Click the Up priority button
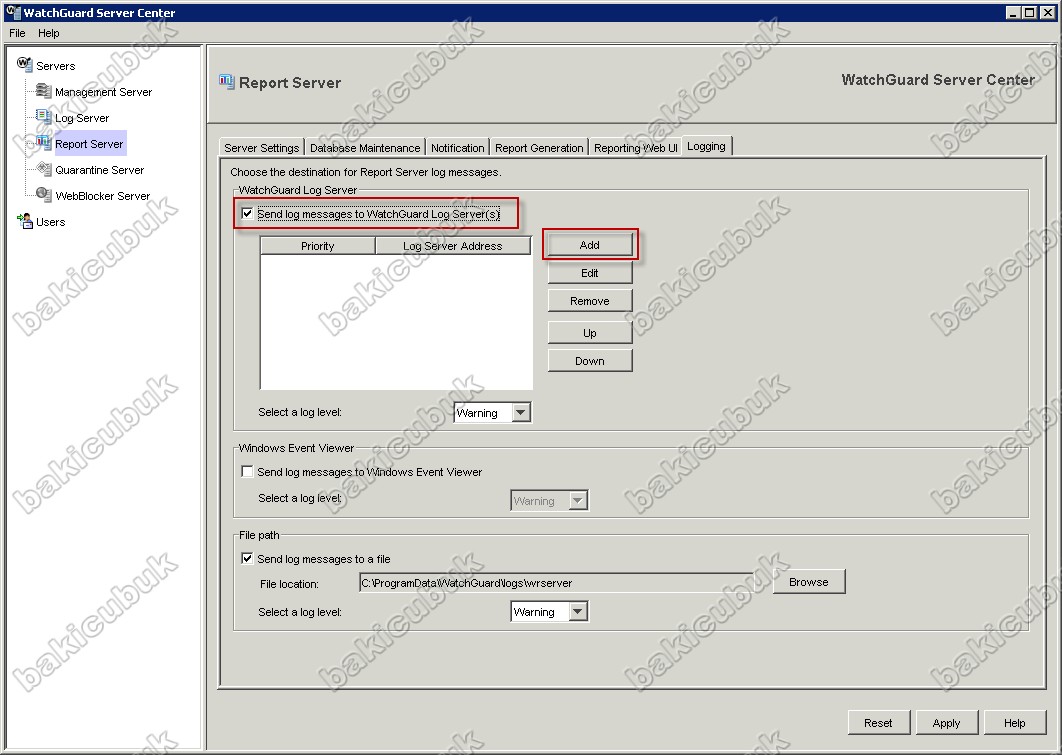The height and width of the screenshot is (755, 1062). [590, 333]
